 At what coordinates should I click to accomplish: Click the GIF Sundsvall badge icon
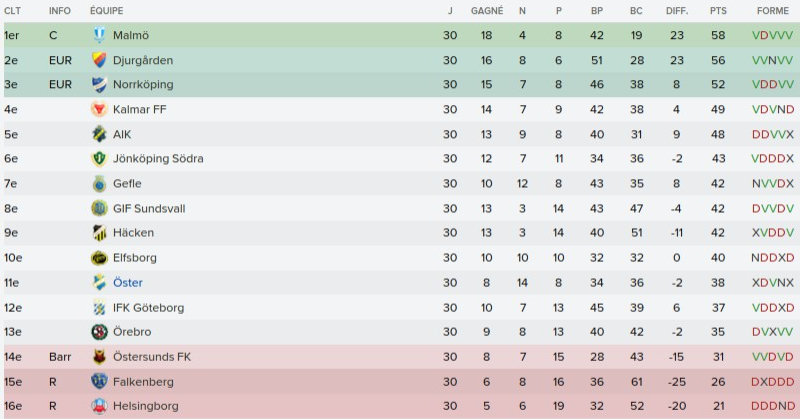[x=99, y=208]
